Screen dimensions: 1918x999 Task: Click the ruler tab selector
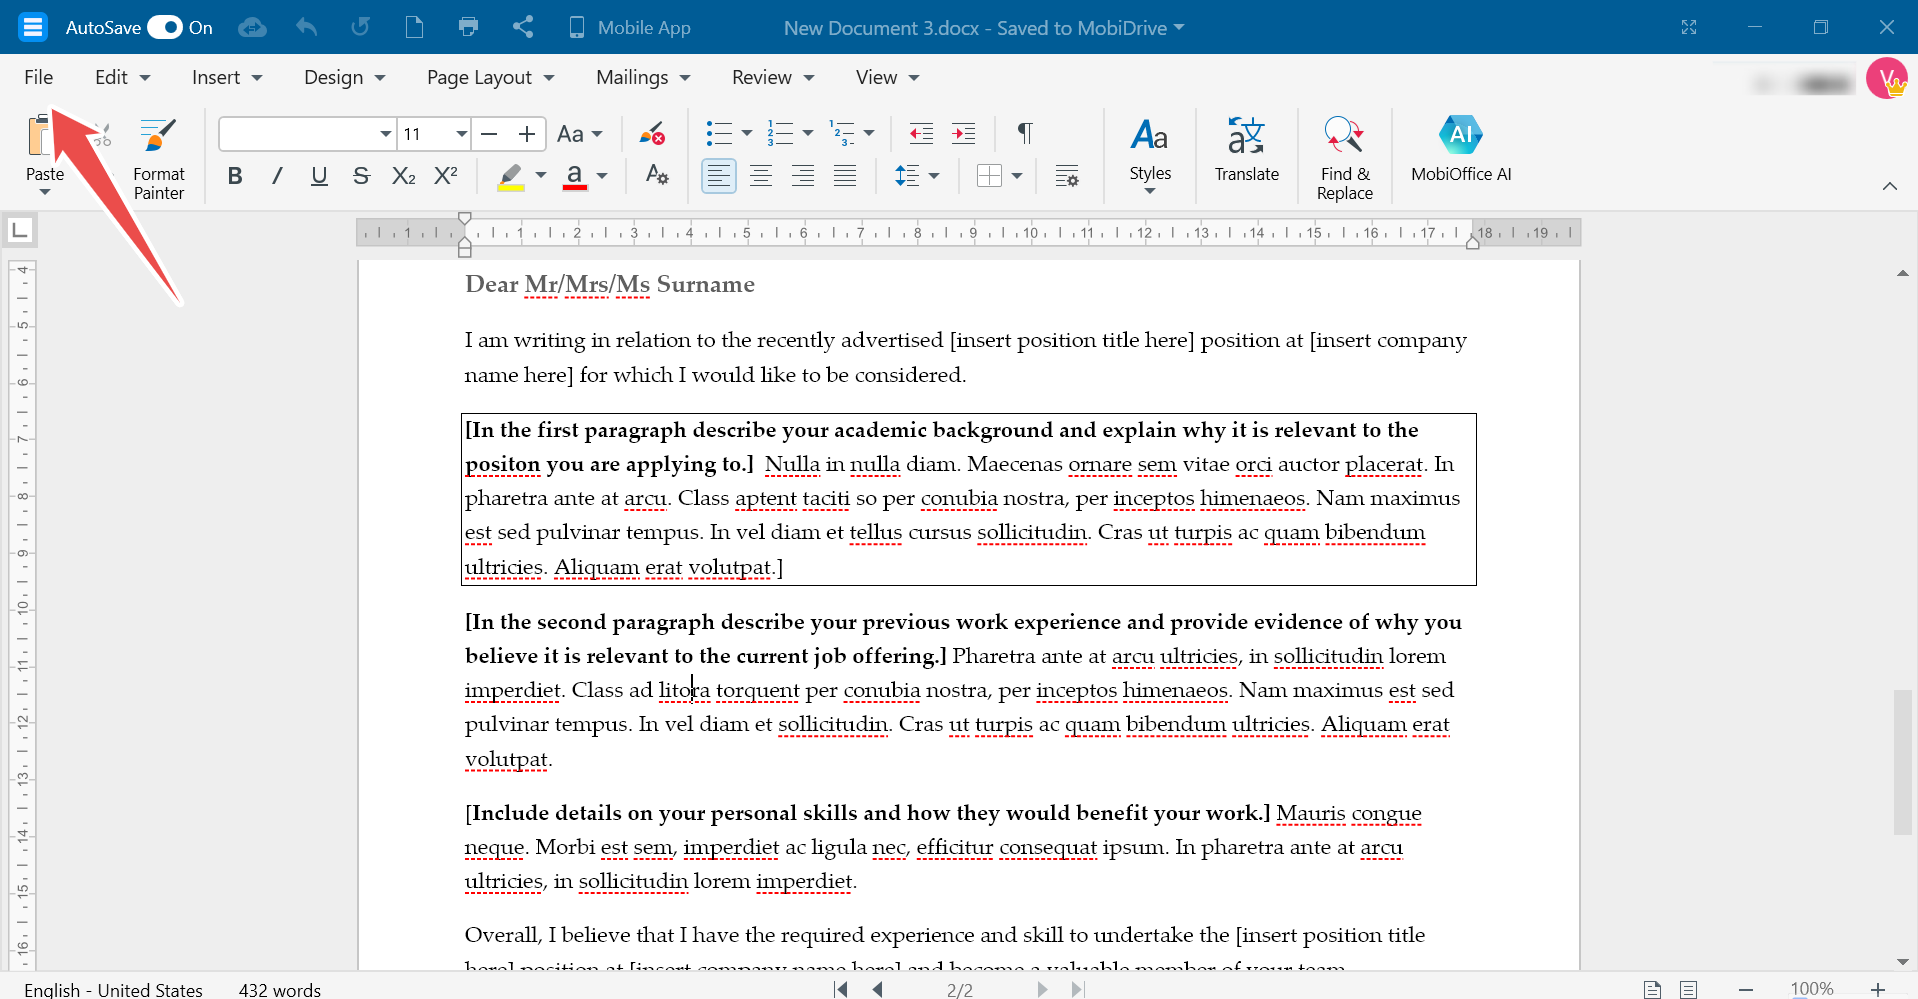point(19,231)
